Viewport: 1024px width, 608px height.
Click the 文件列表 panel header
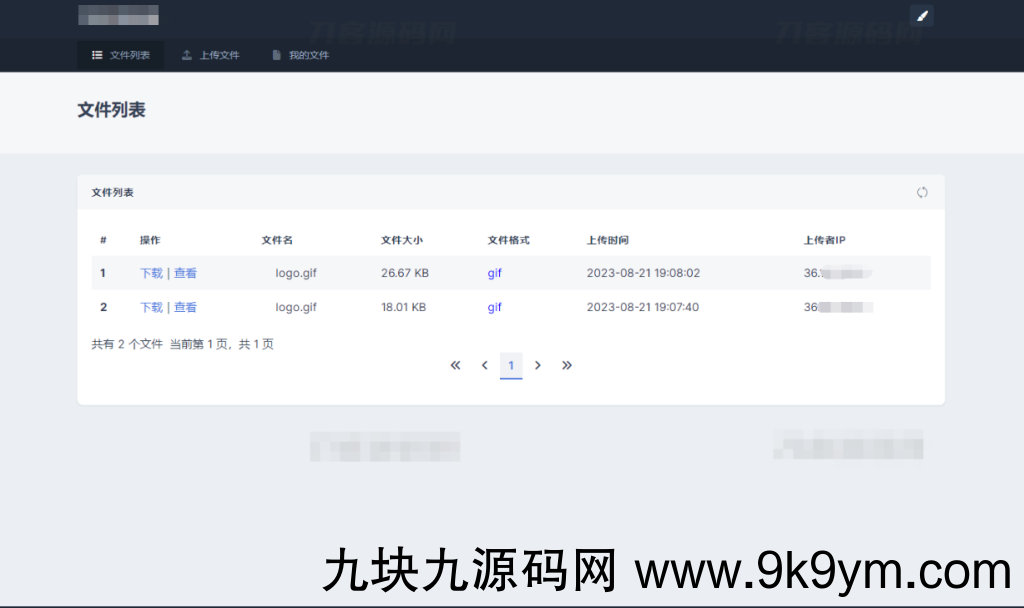[112, 192]
